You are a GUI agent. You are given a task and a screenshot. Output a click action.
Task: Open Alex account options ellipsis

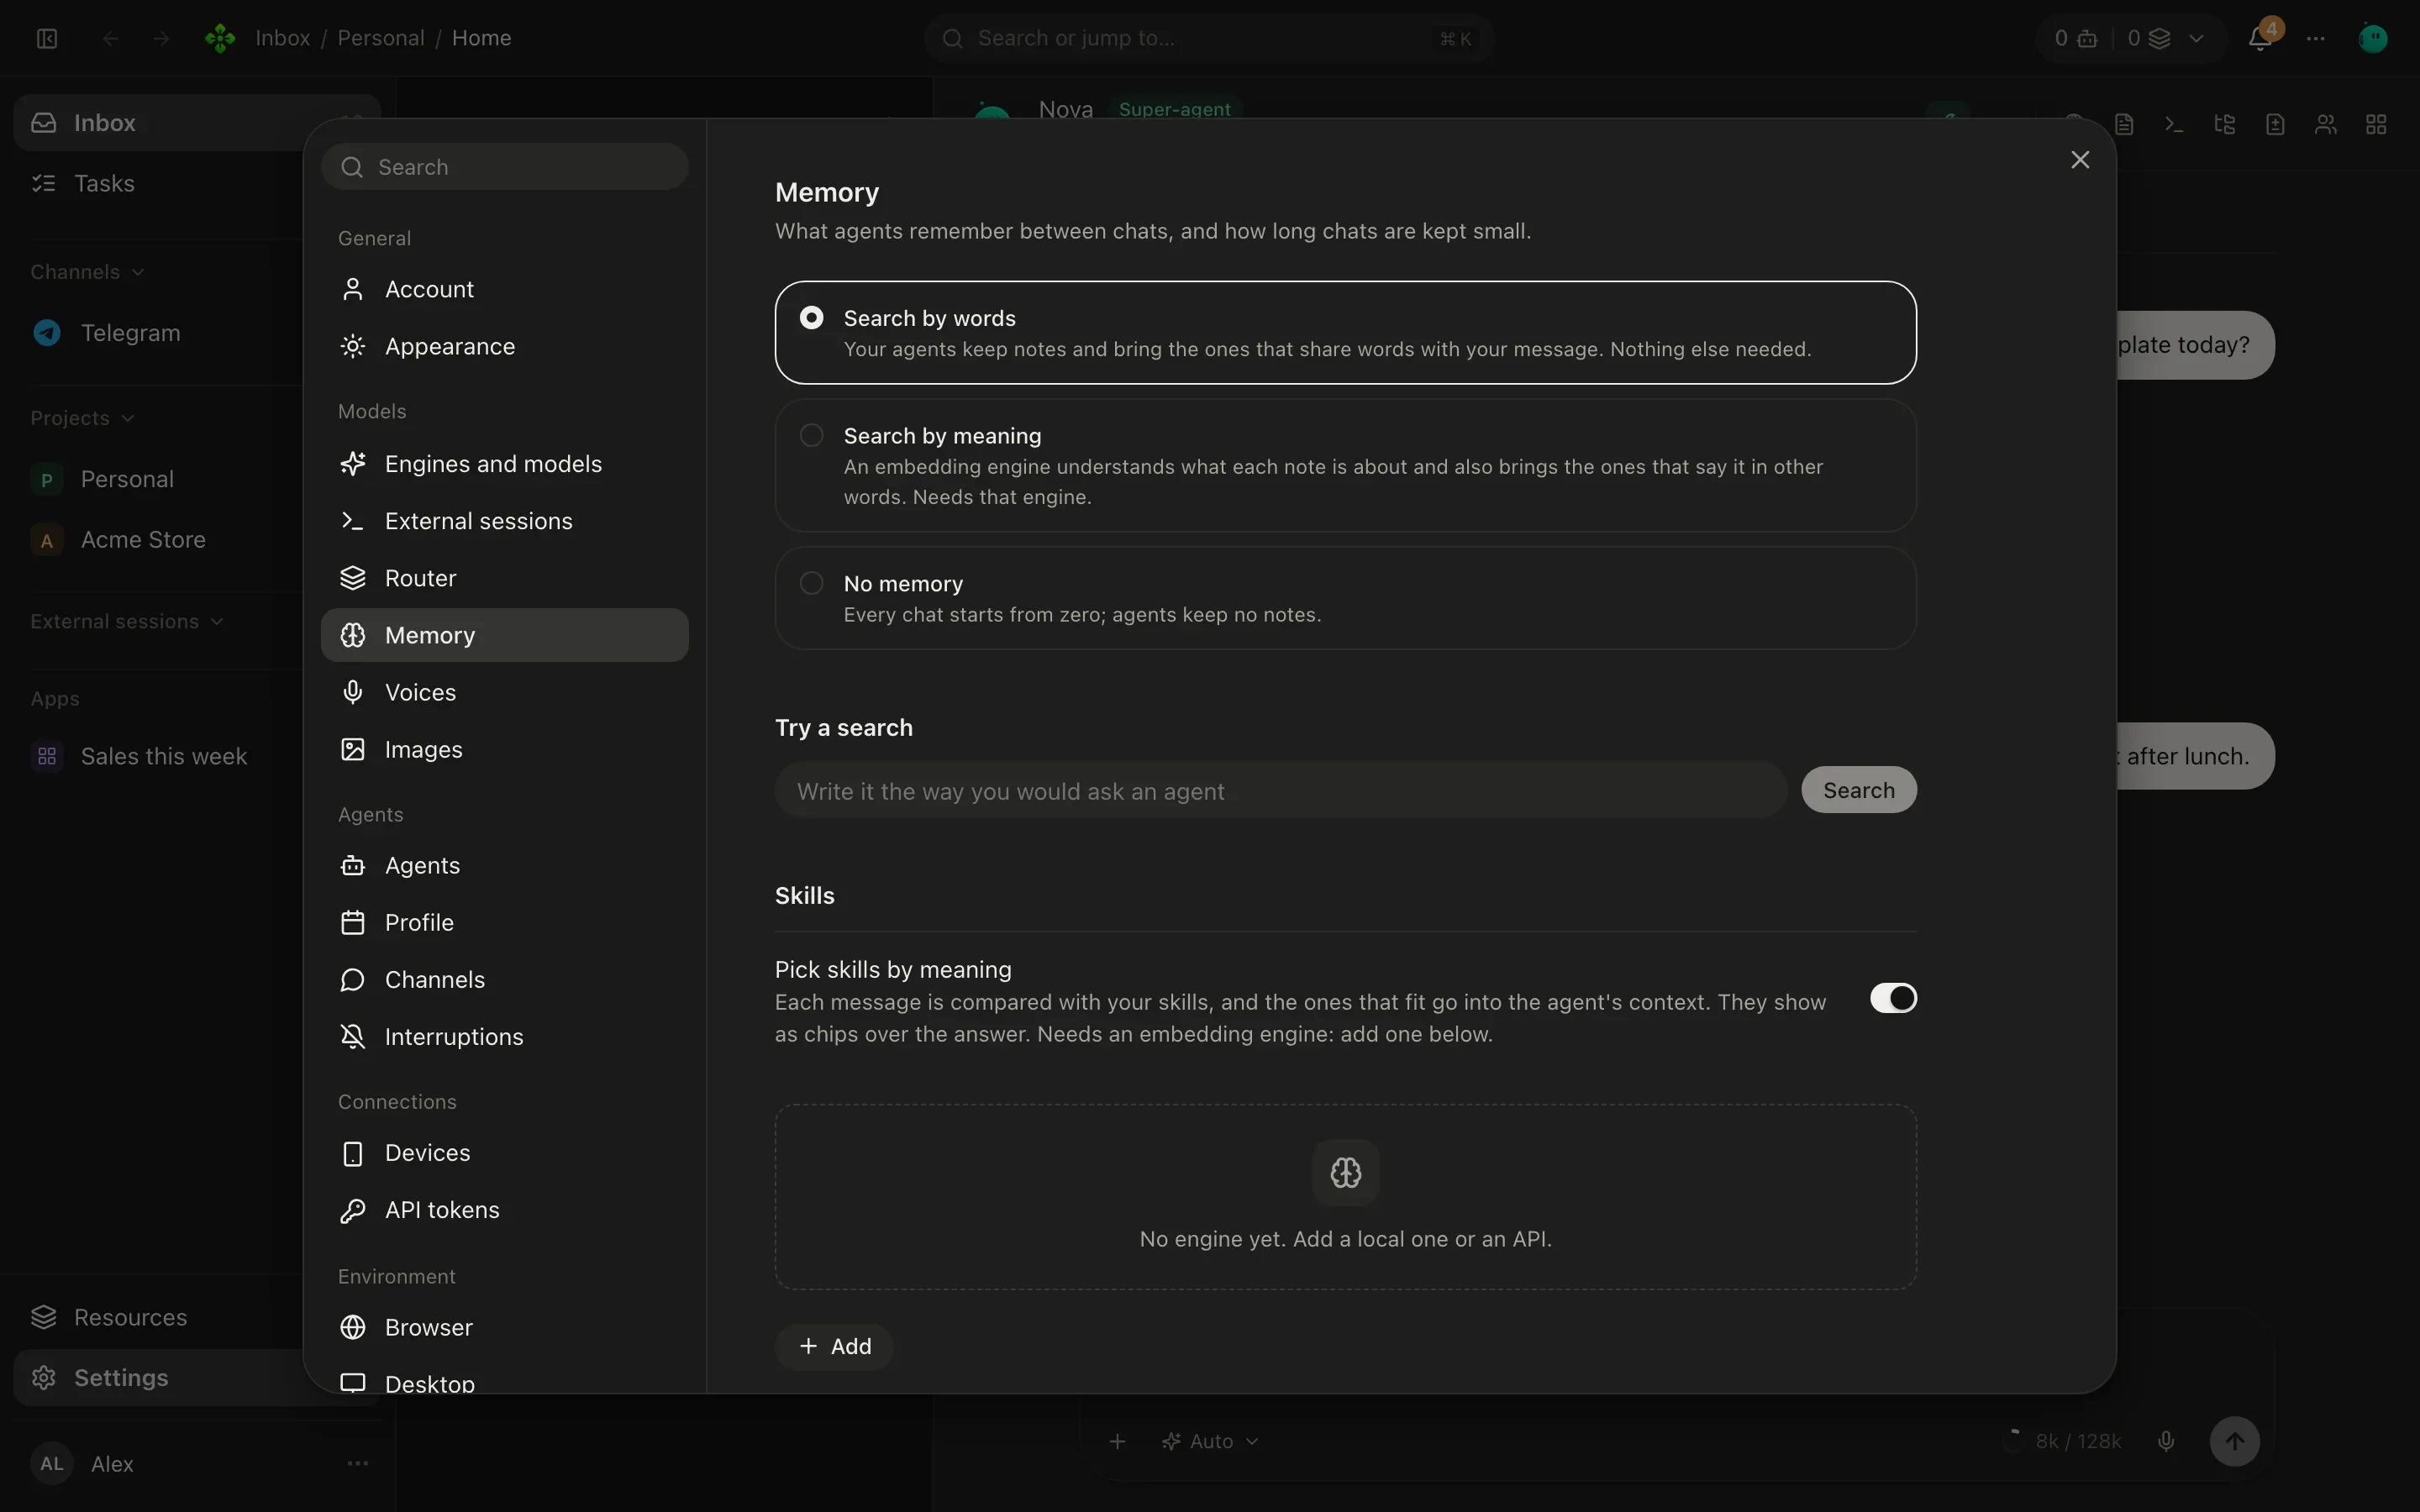(357, 1463)
